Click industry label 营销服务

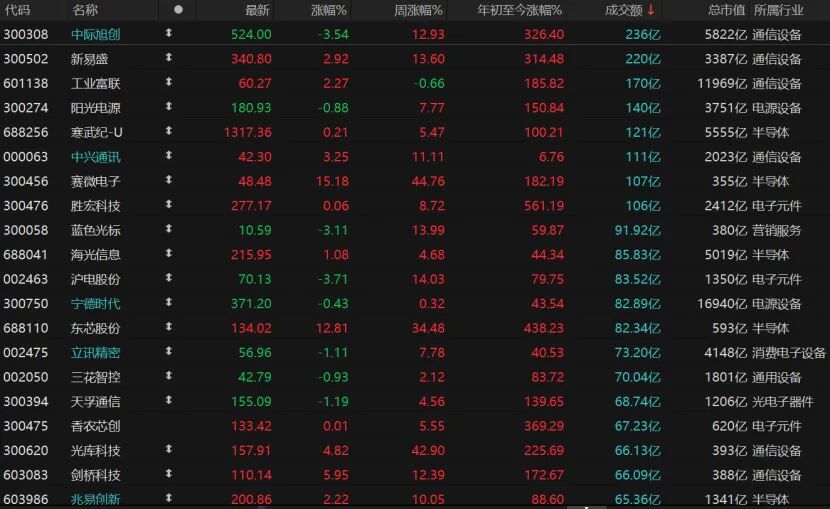(777, 230)
